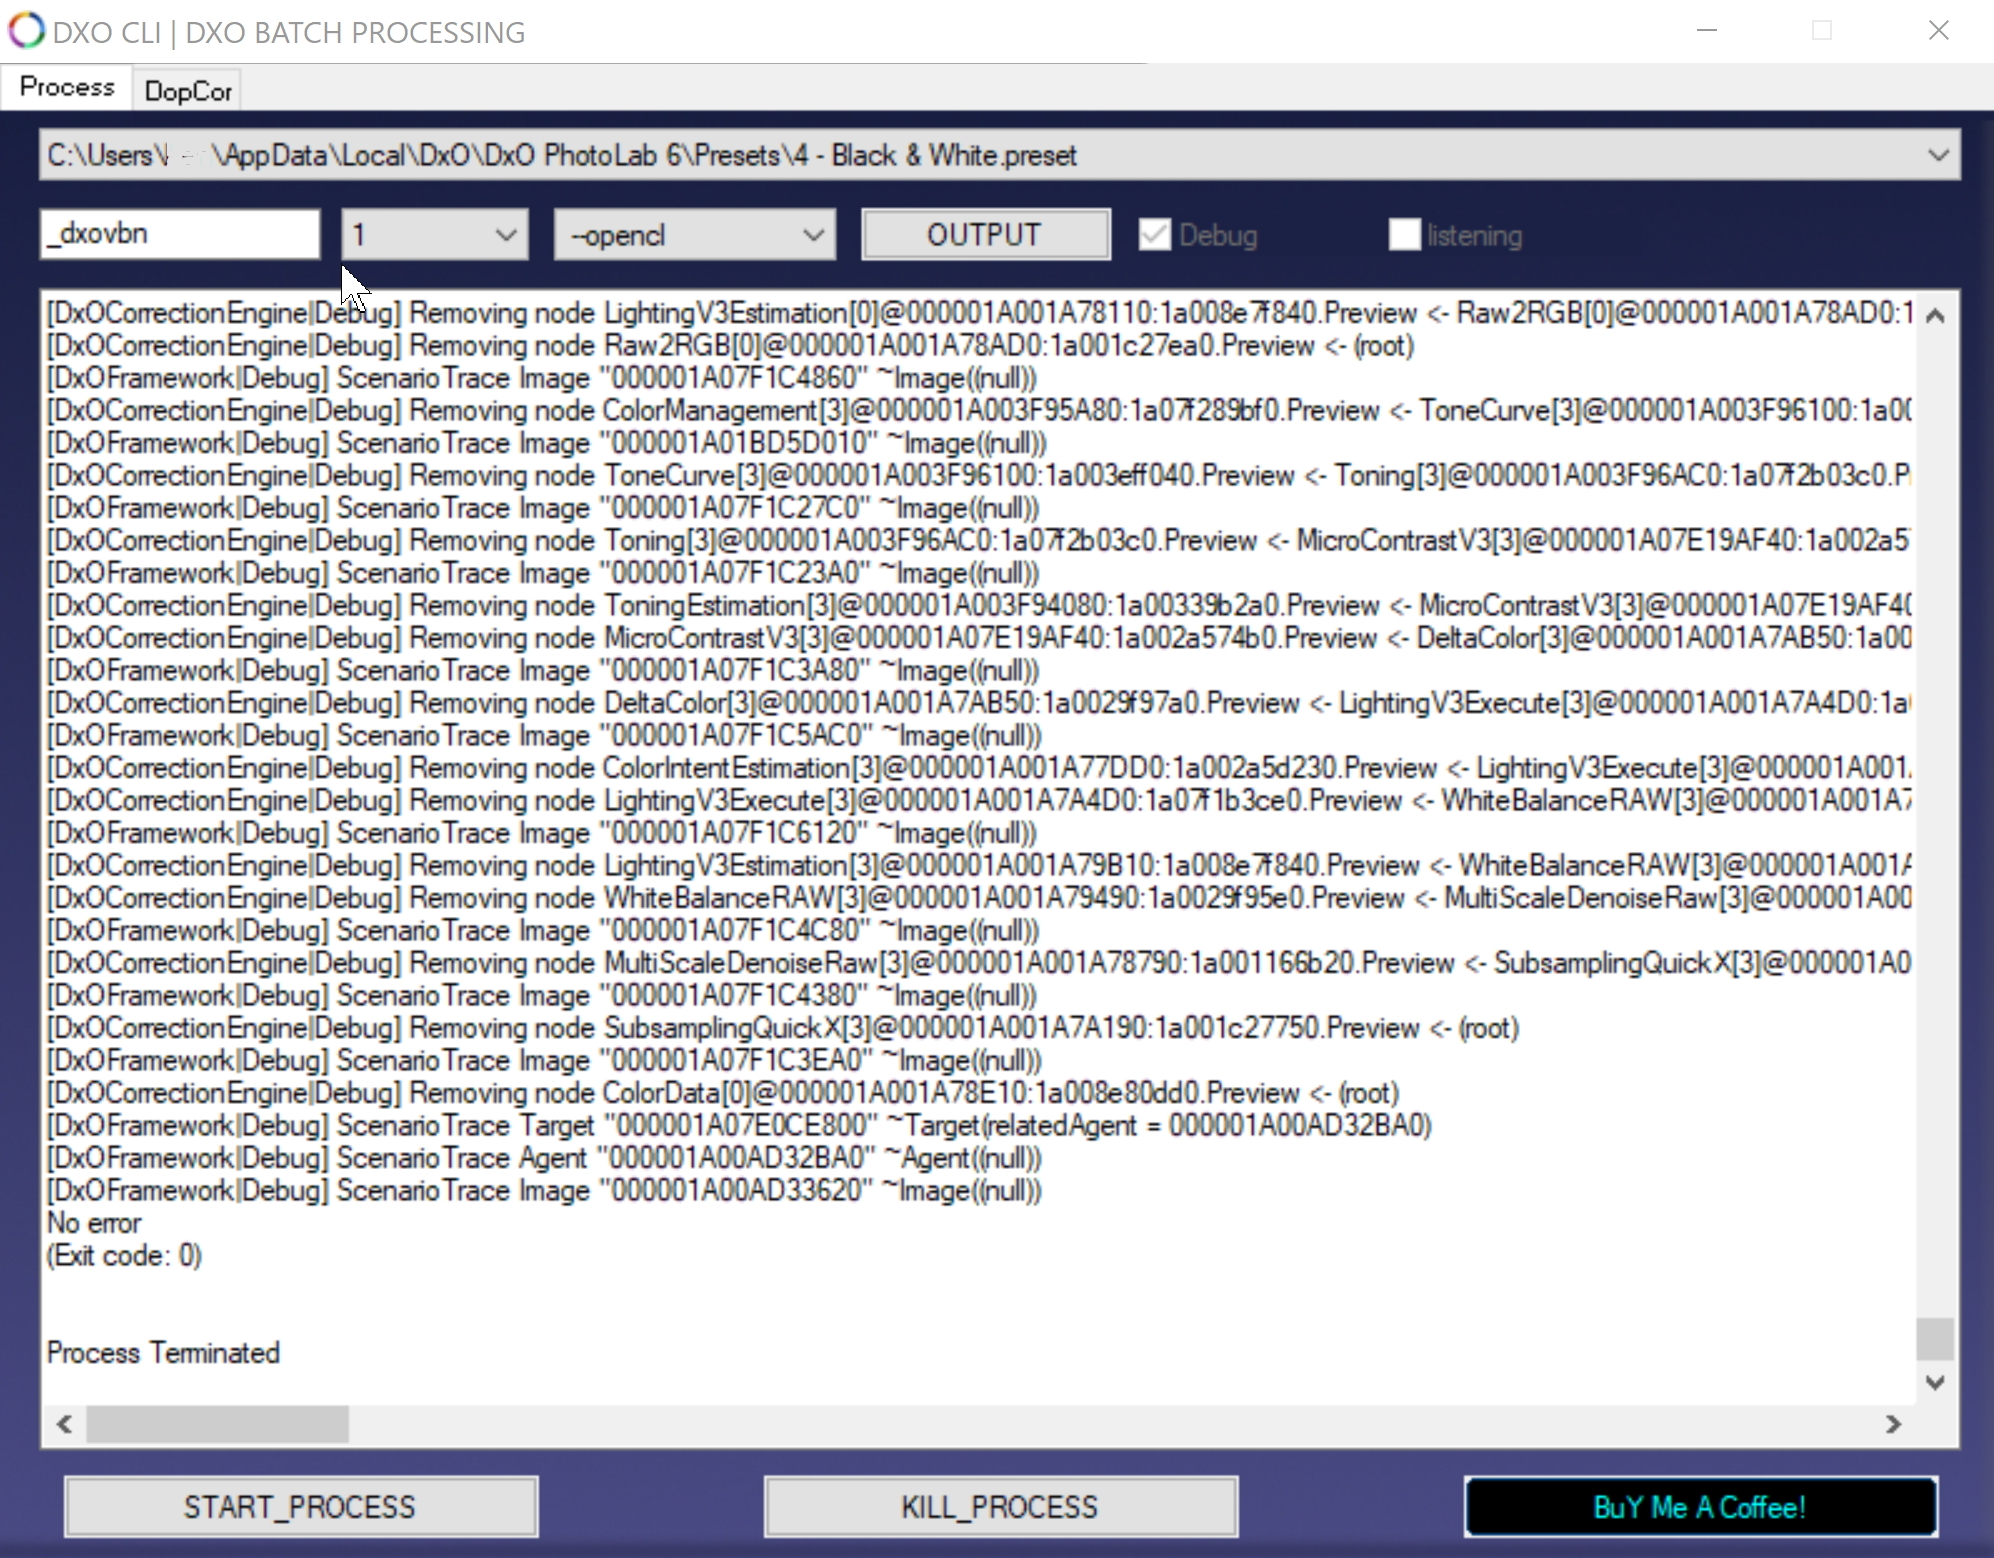Click the BuY Me A Coffee! button
Image resolution: width=1994 pixels, height=1558 pixels.
tap(1700, 1506)
